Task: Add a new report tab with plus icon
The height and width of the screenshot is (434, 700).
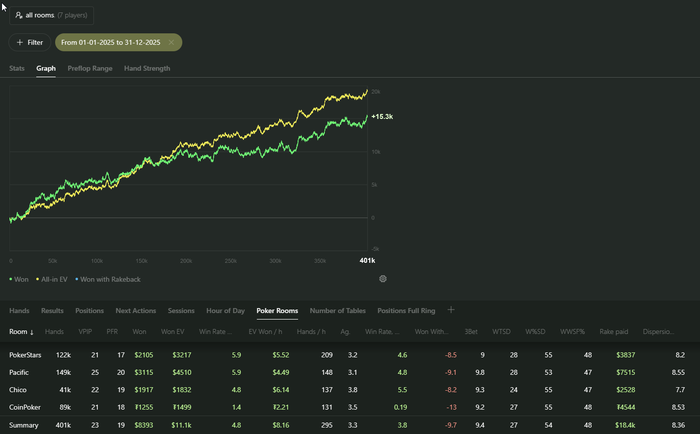Action: (451, 310)
